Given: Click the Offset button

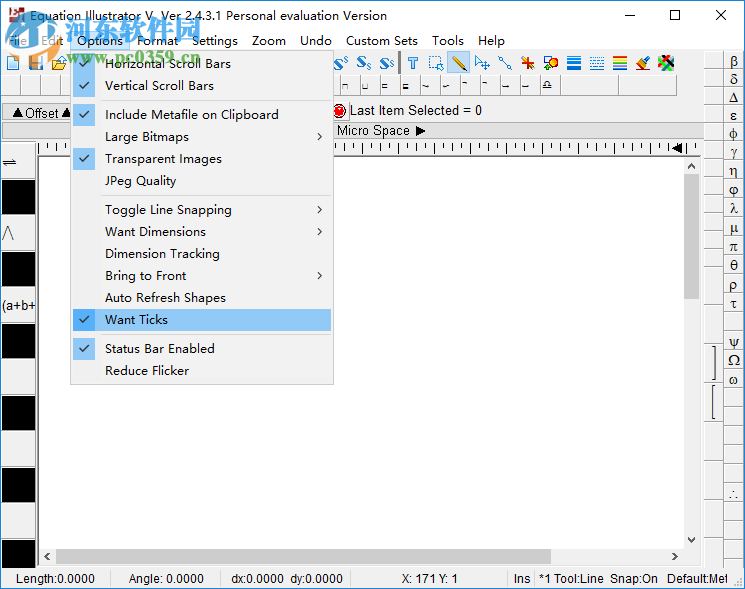Looking at the screenshot, I should click(x=37, y=113).
